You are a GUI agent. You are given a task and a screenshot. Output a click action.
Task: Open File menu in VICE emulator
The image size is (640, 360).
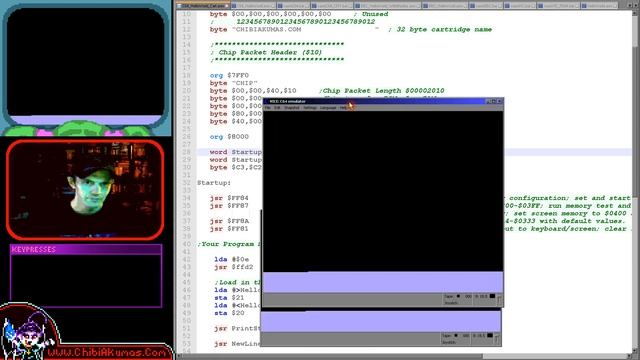point(268,108)
